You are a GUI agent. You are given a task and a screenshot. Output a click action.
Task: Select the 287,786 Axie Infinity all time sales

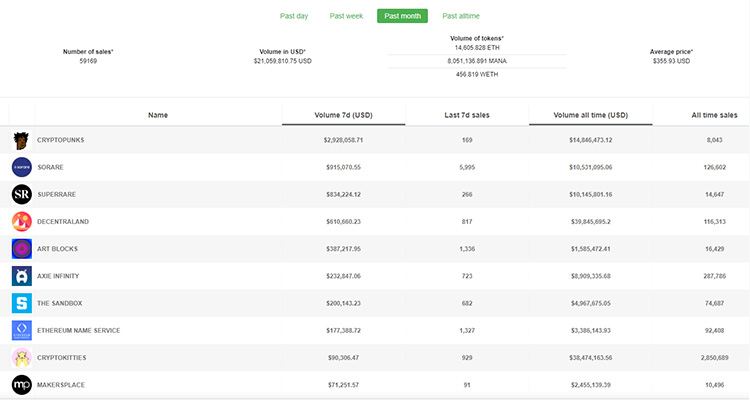coord(715,276)
